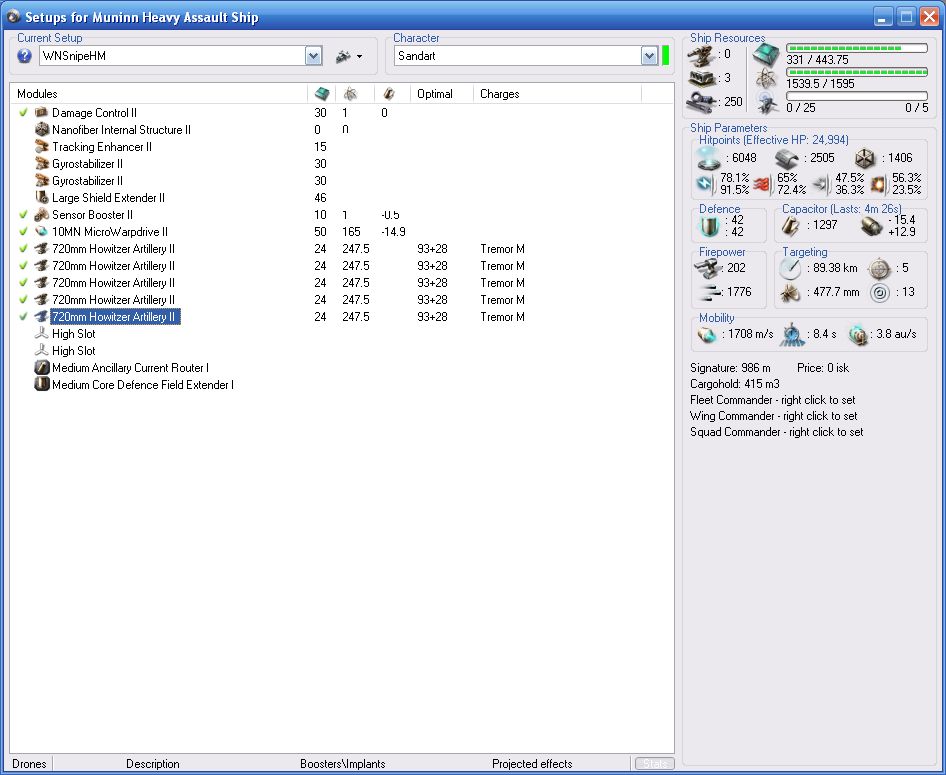946x775 pixels.
Task: Click the Nanofiber Internal Structure II icon
Action: 42,129
